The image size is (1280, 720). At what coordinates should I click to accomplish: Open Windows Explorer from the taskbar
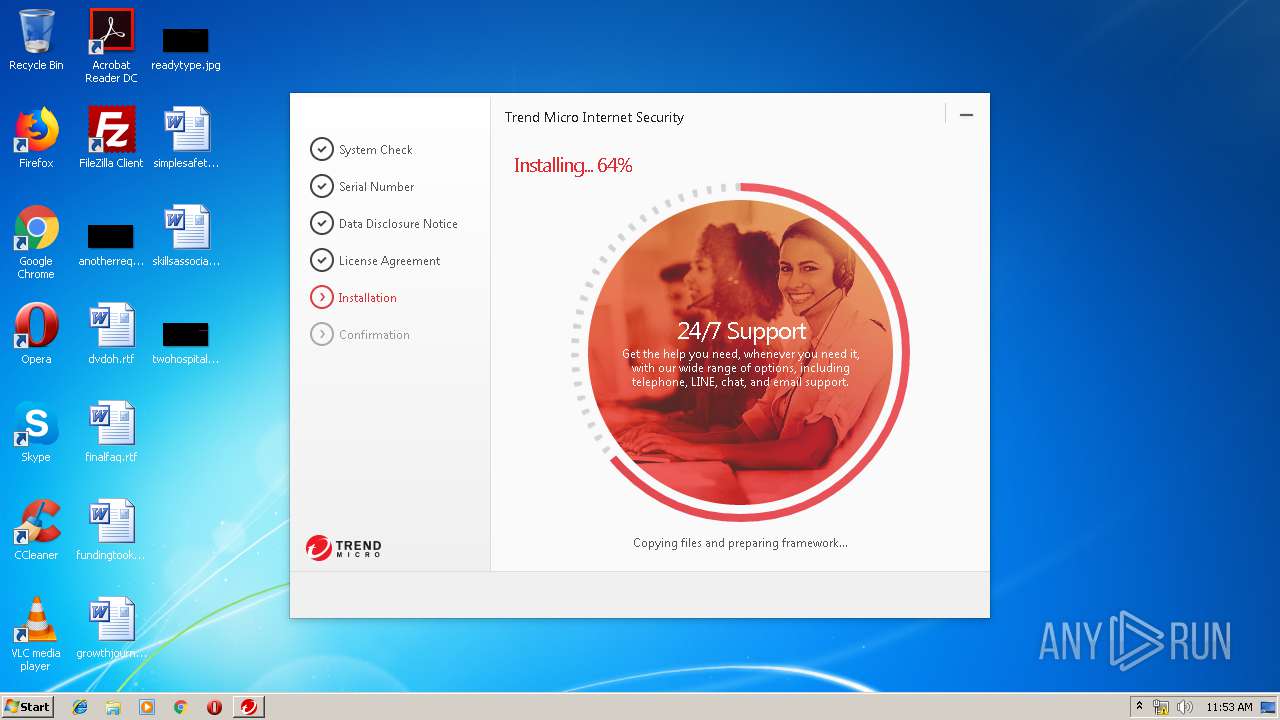[x=113, y=707]
